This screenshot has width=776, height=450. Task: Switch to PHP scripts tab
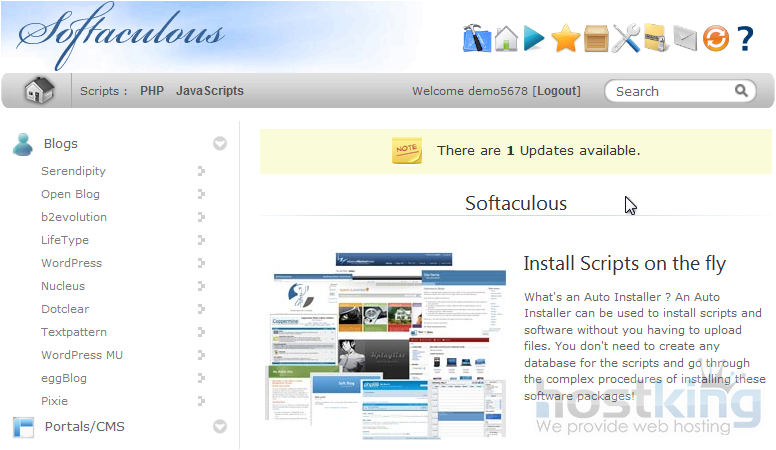click(152, 91)
